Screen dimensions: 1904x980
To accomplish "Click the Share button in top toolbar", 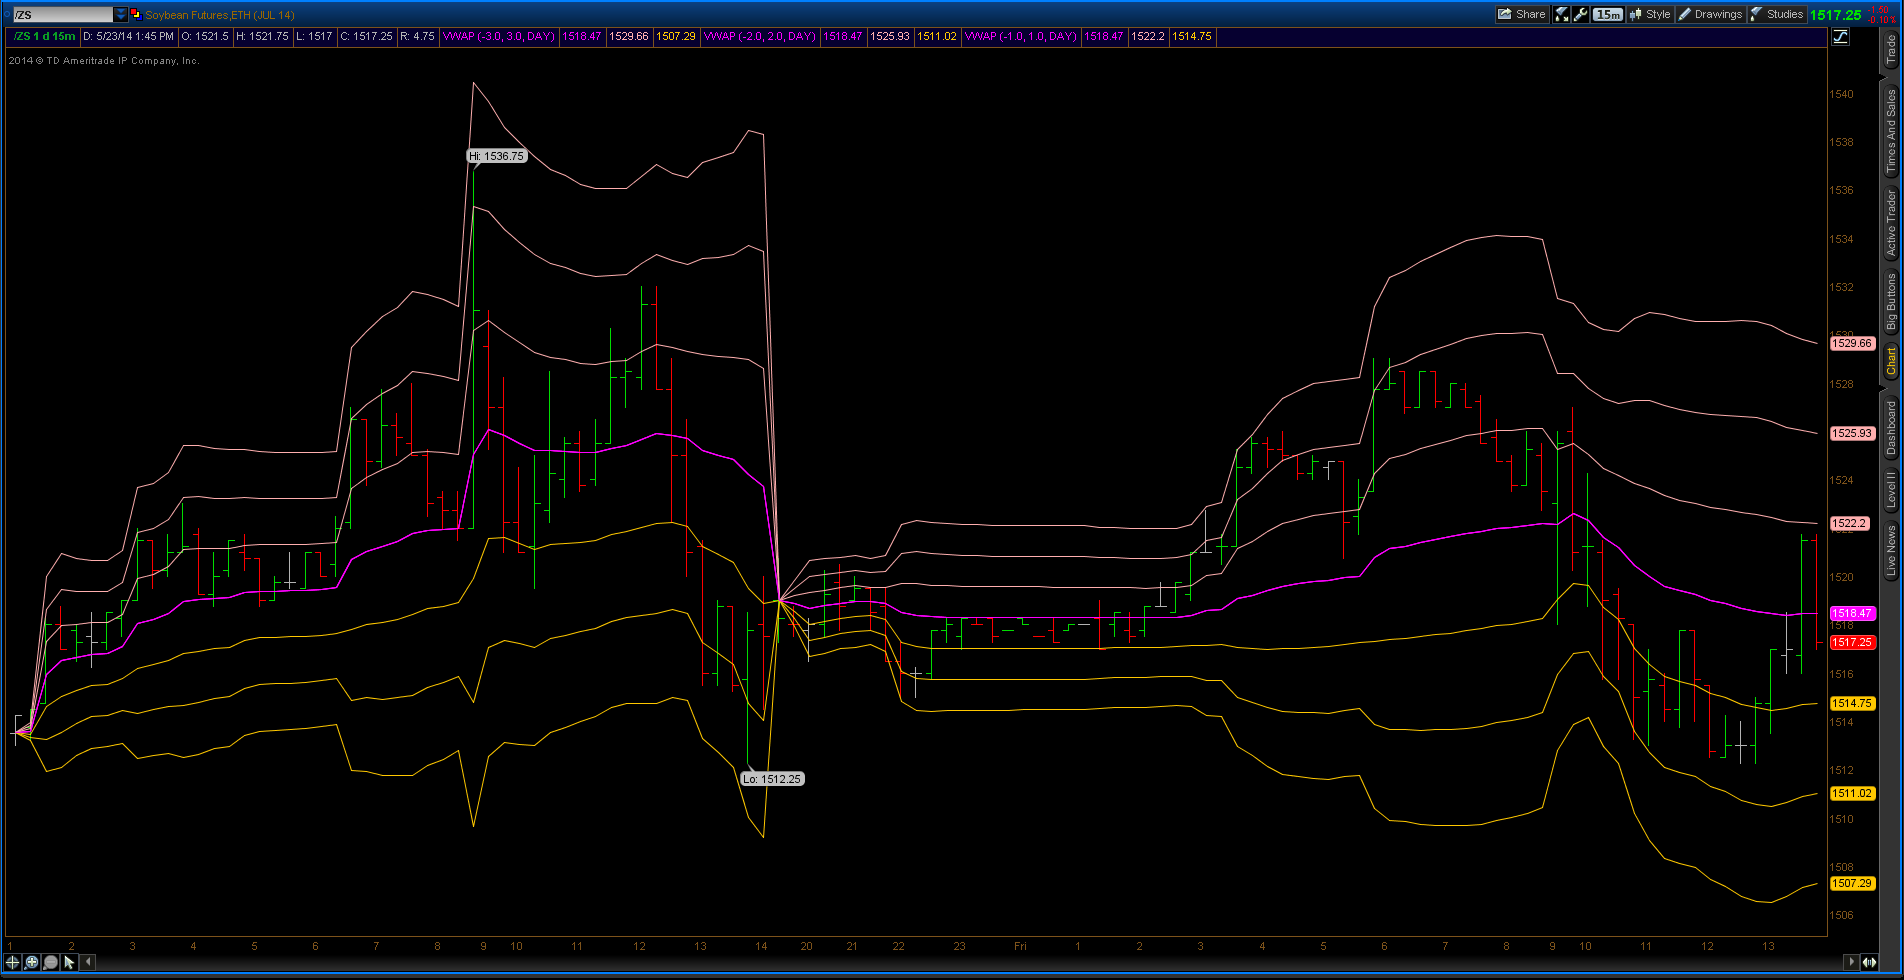I will coord(1522,14).
